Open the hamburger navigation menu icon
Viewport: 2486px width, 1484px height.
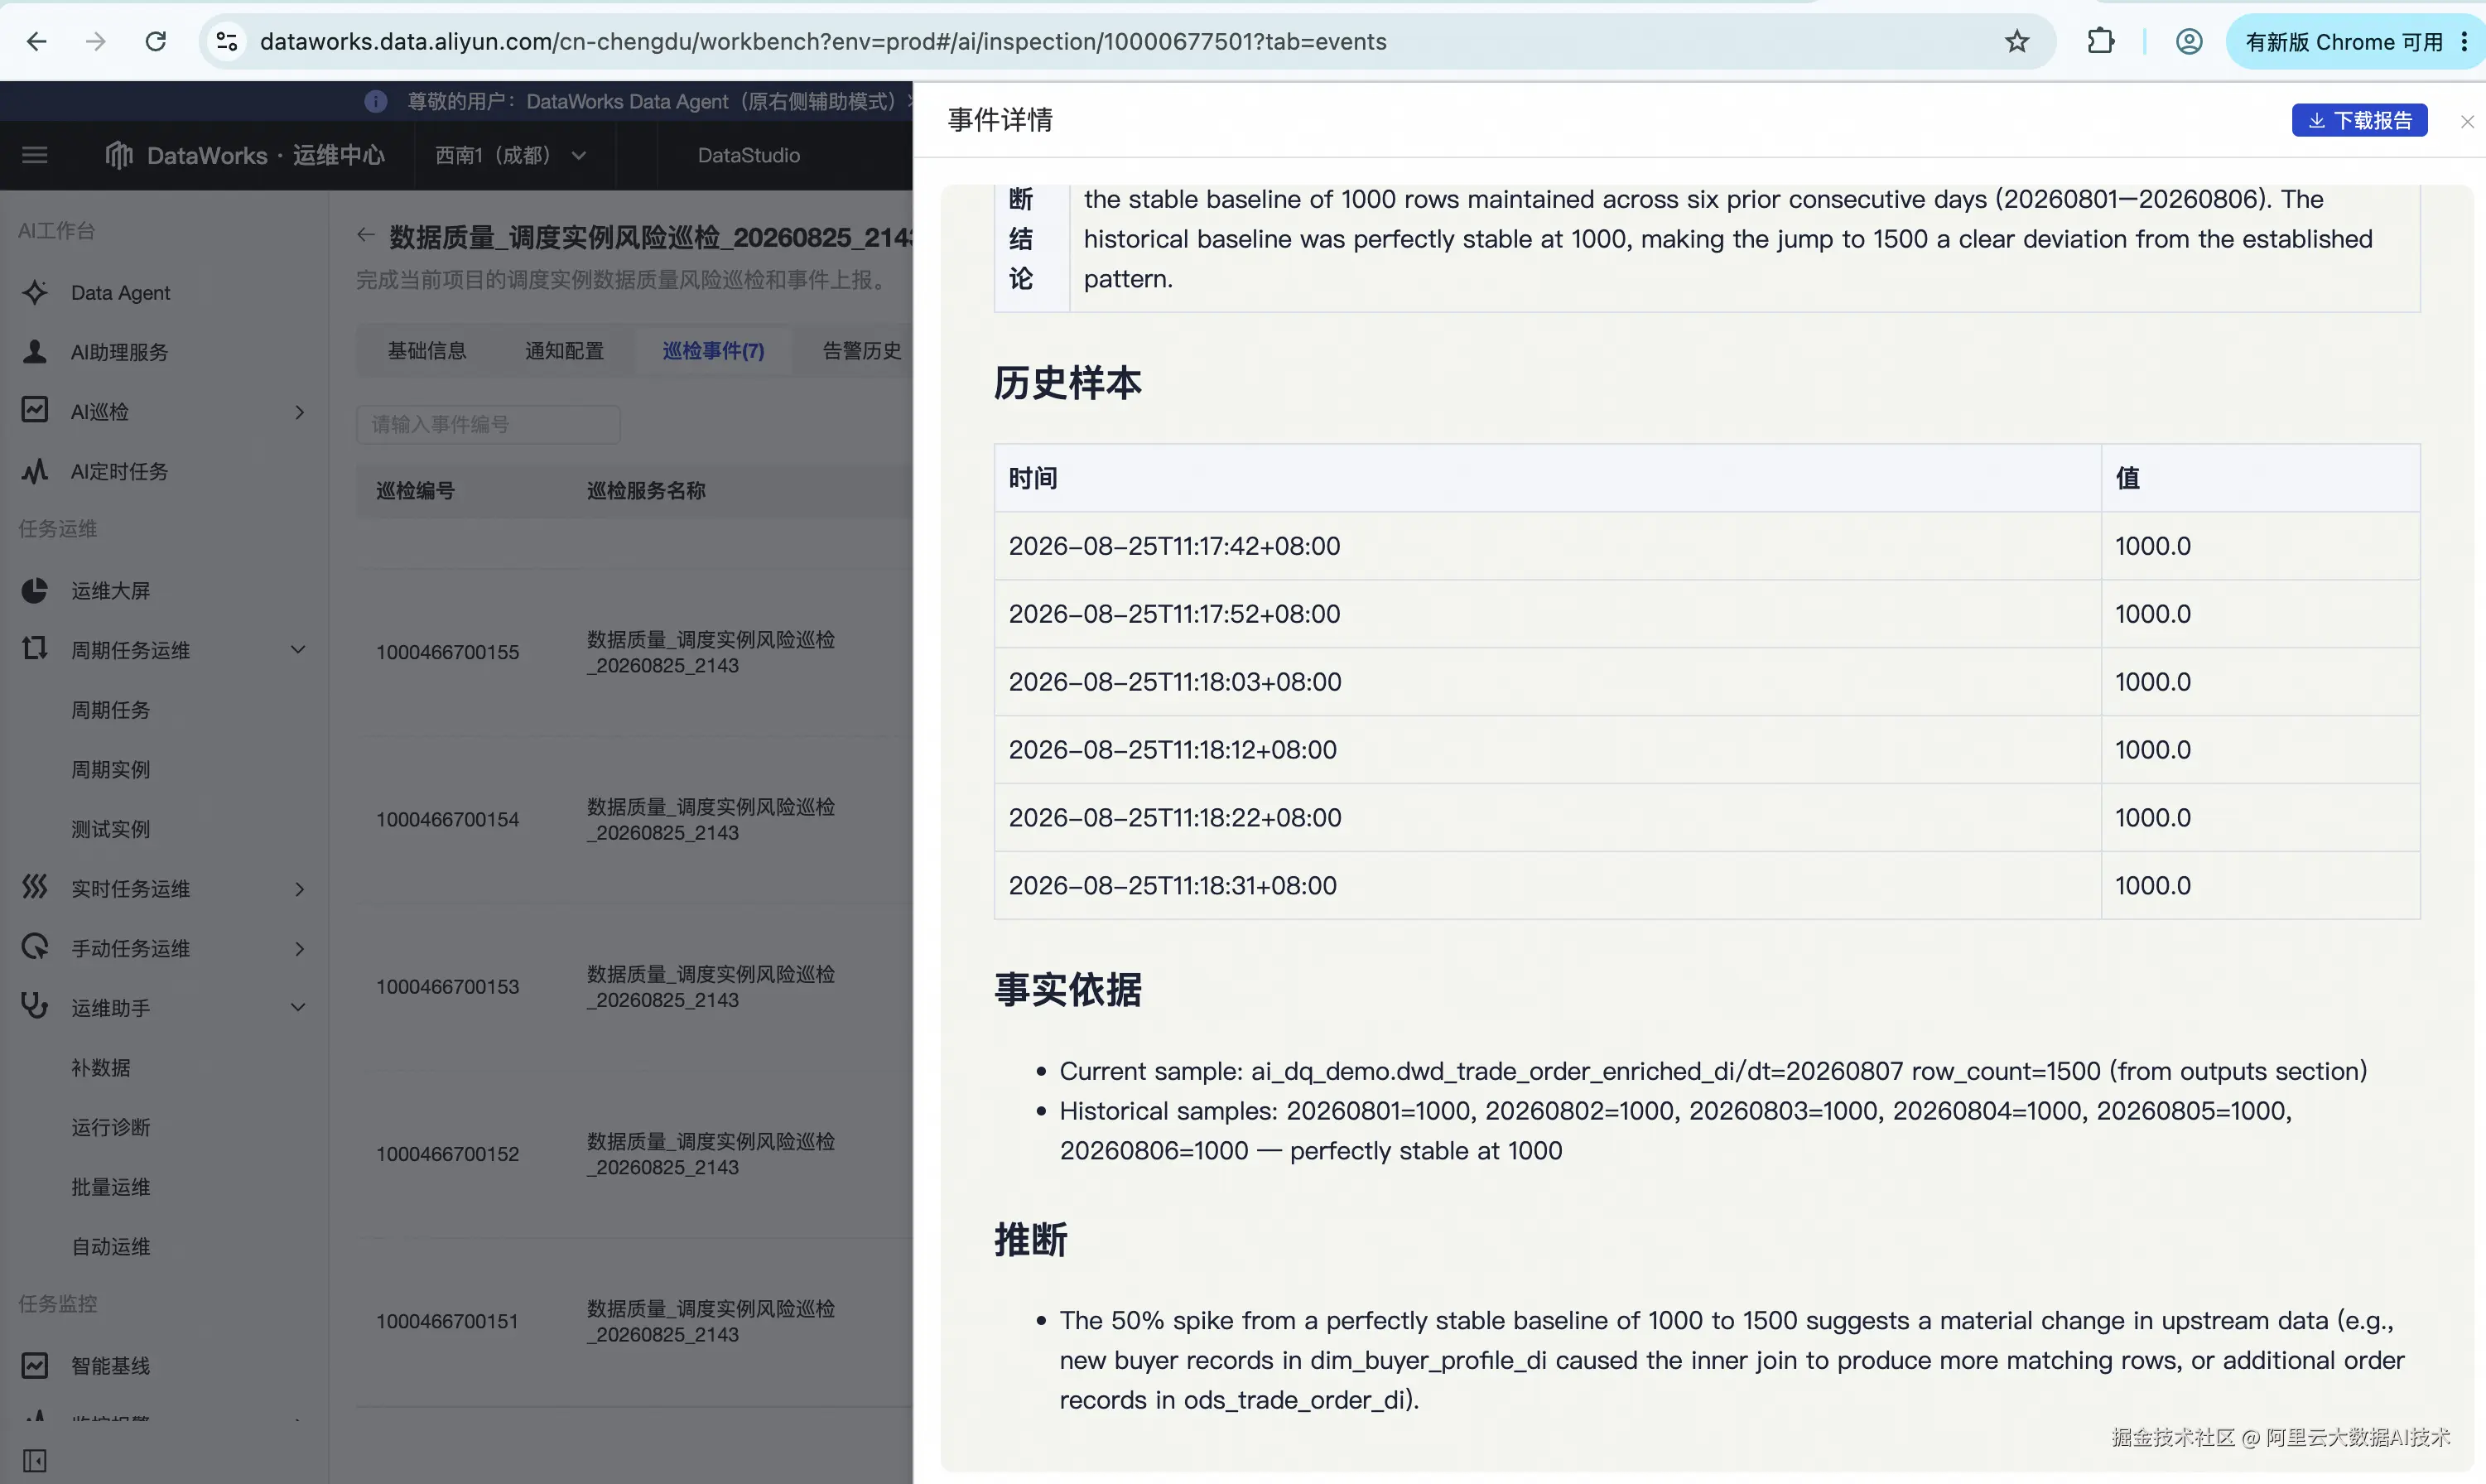point(35,155)
